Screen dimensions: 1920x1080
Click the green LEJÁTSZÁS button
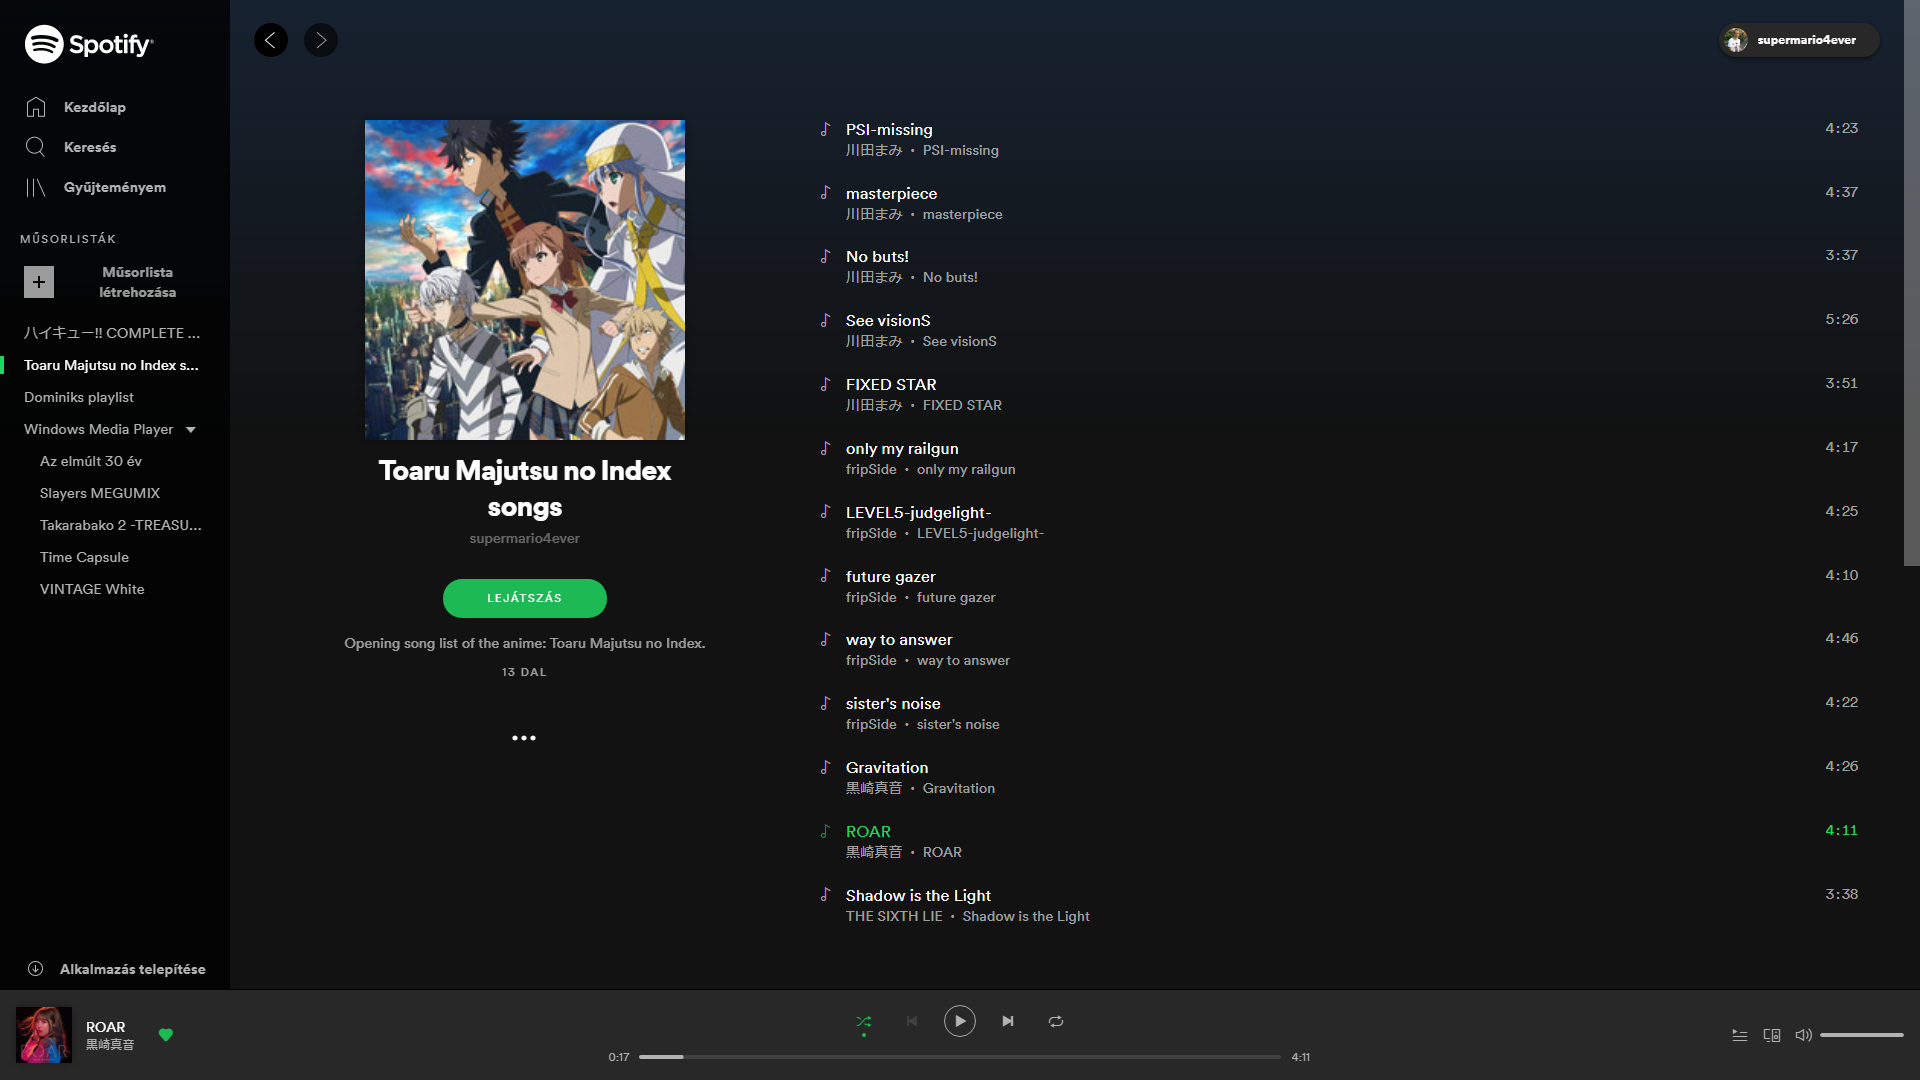524,598
